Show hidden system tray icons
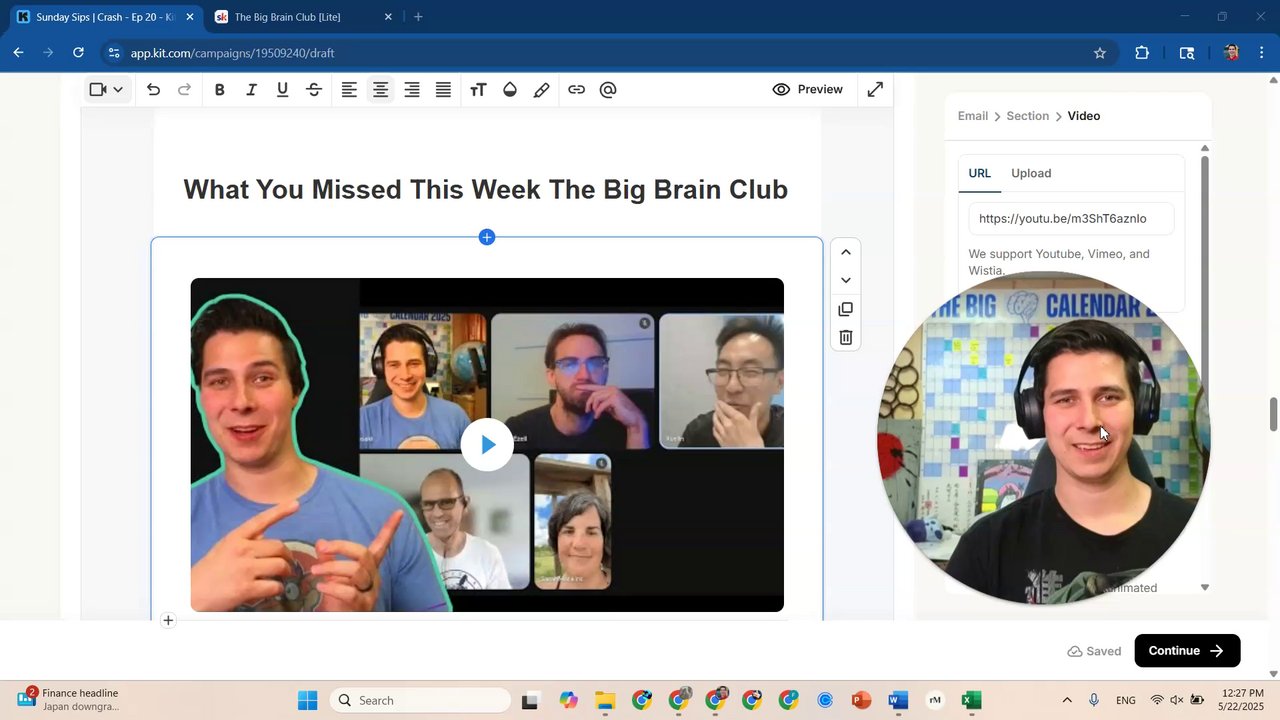The width and height of the screenshot is (1280, 720). coord(1067,700)
